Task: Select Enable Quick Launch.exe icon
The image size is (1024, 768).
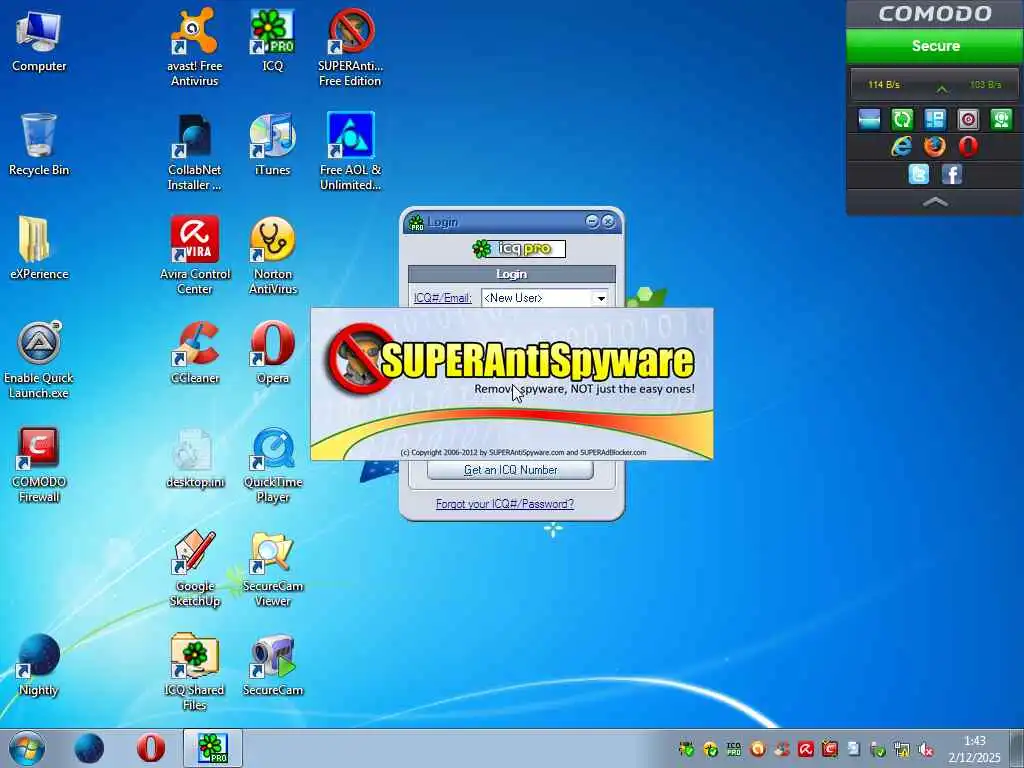Action: (39, 359)
